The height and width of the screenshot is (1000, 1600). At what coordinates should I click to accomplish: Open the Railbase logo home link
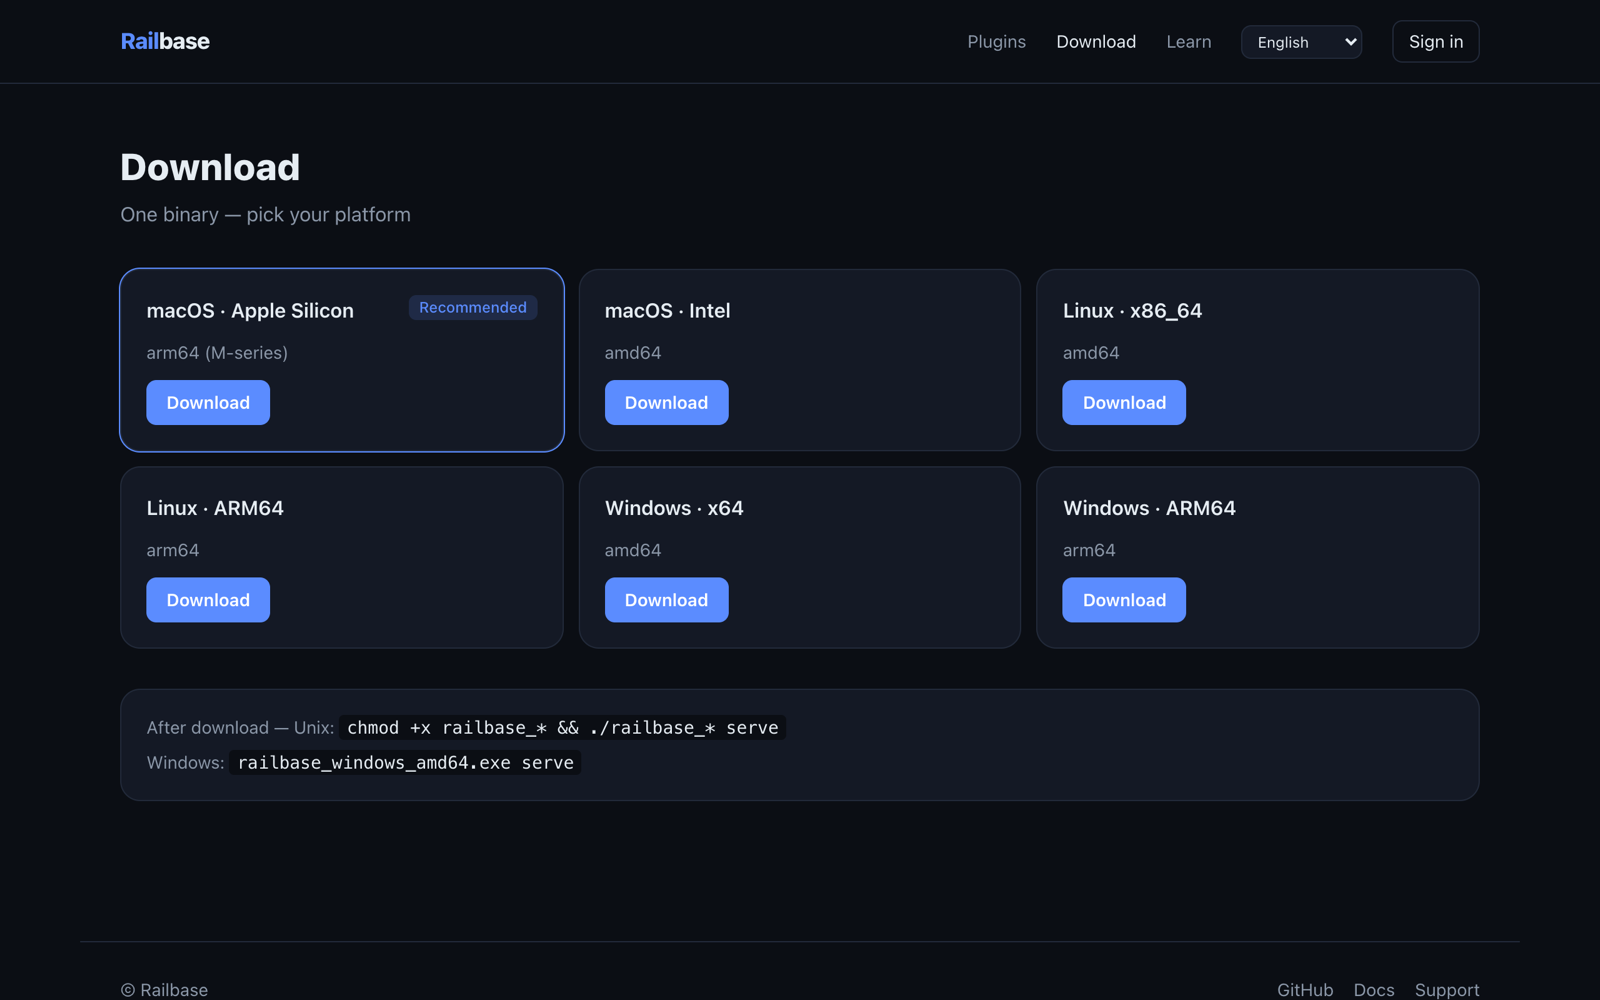(x=165, y=41)
